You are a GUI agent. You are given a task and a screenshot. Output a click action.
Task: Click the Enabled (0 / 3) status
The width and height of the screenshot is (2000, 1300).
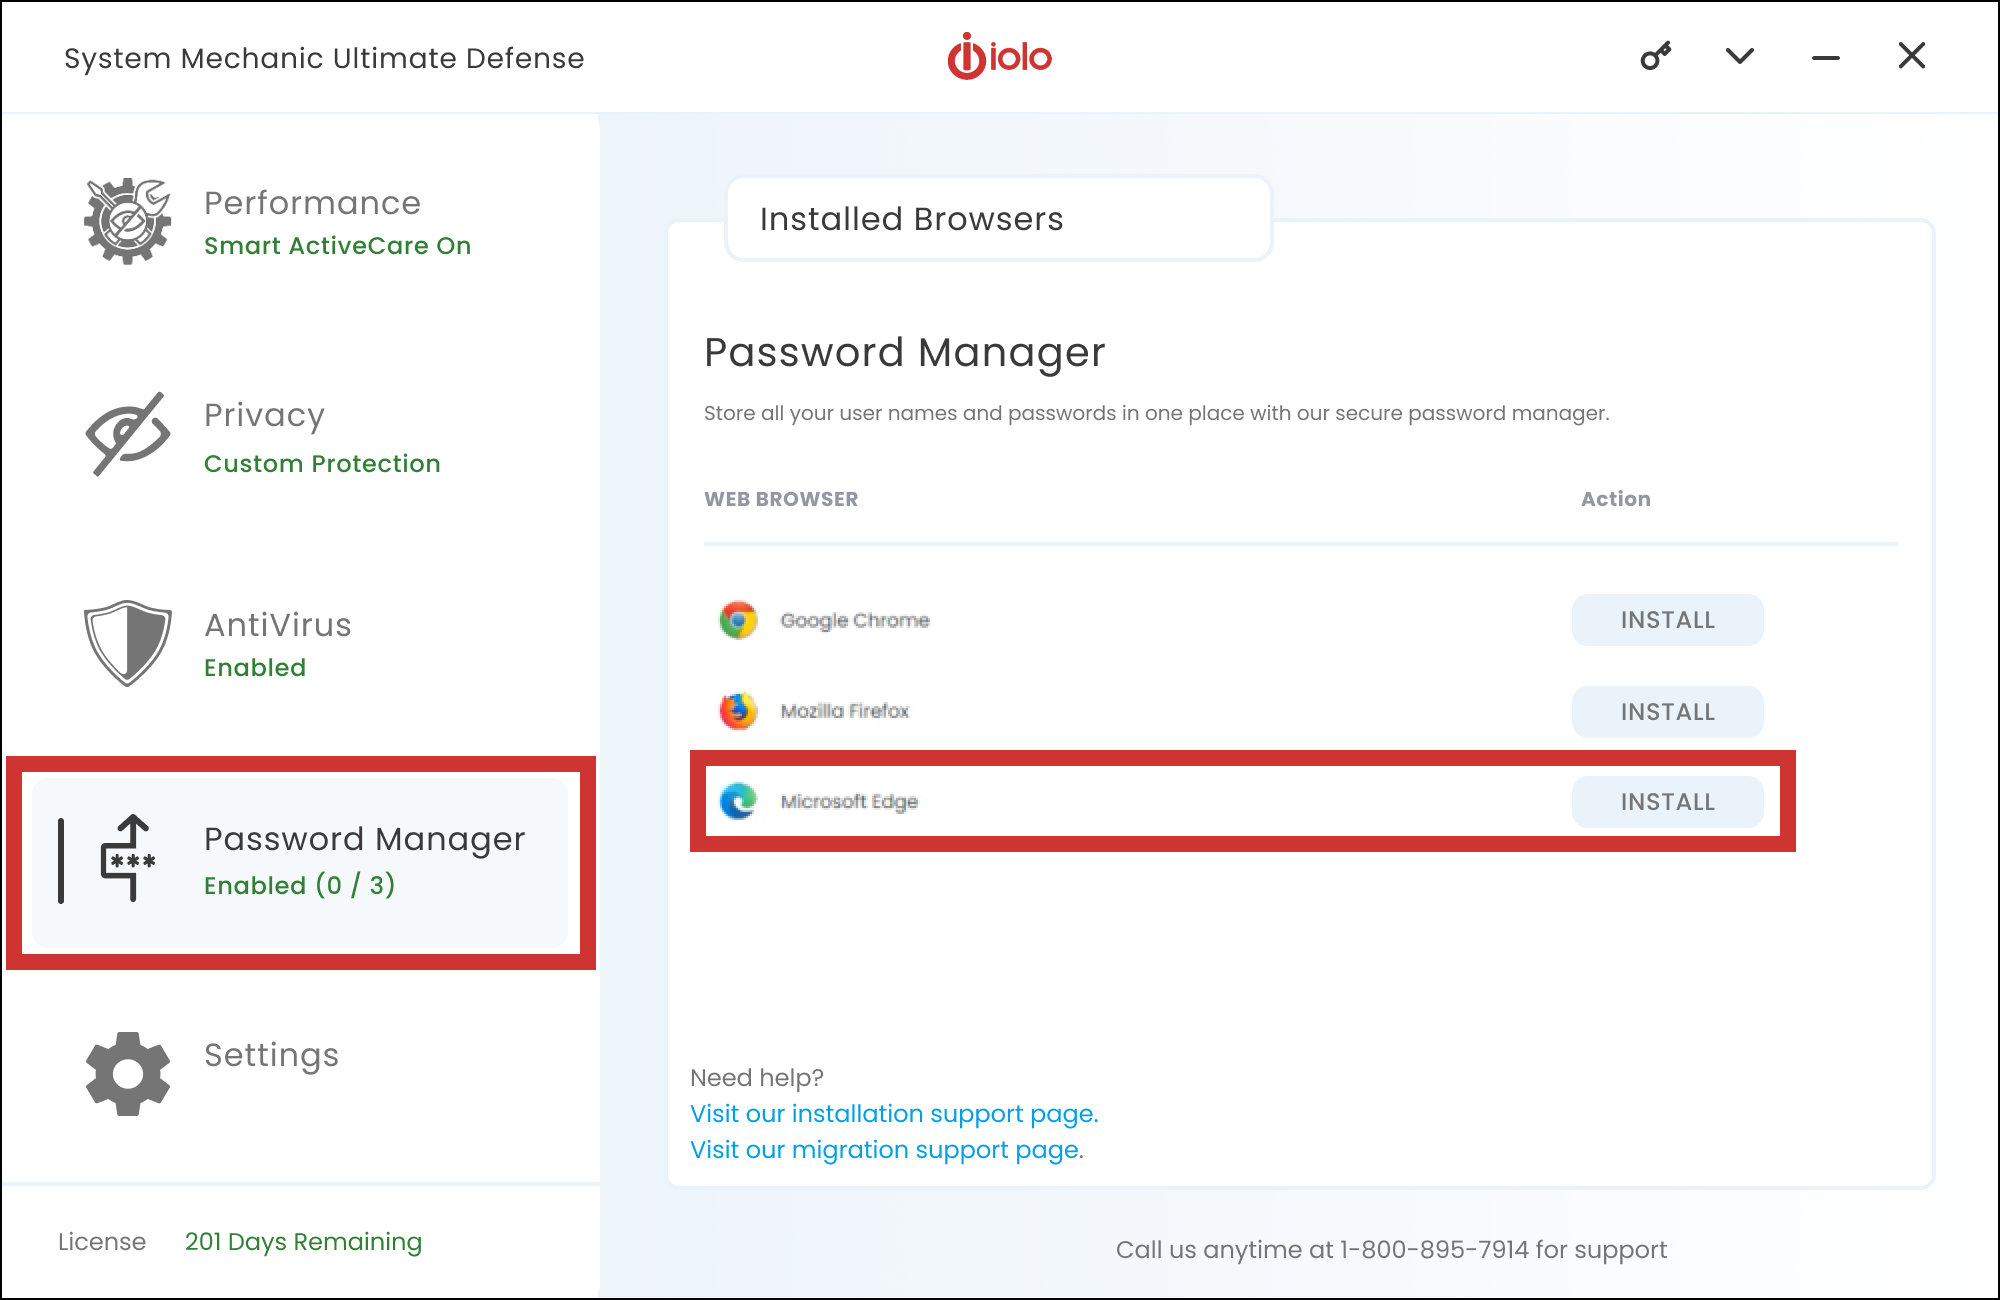coord(299,885)
